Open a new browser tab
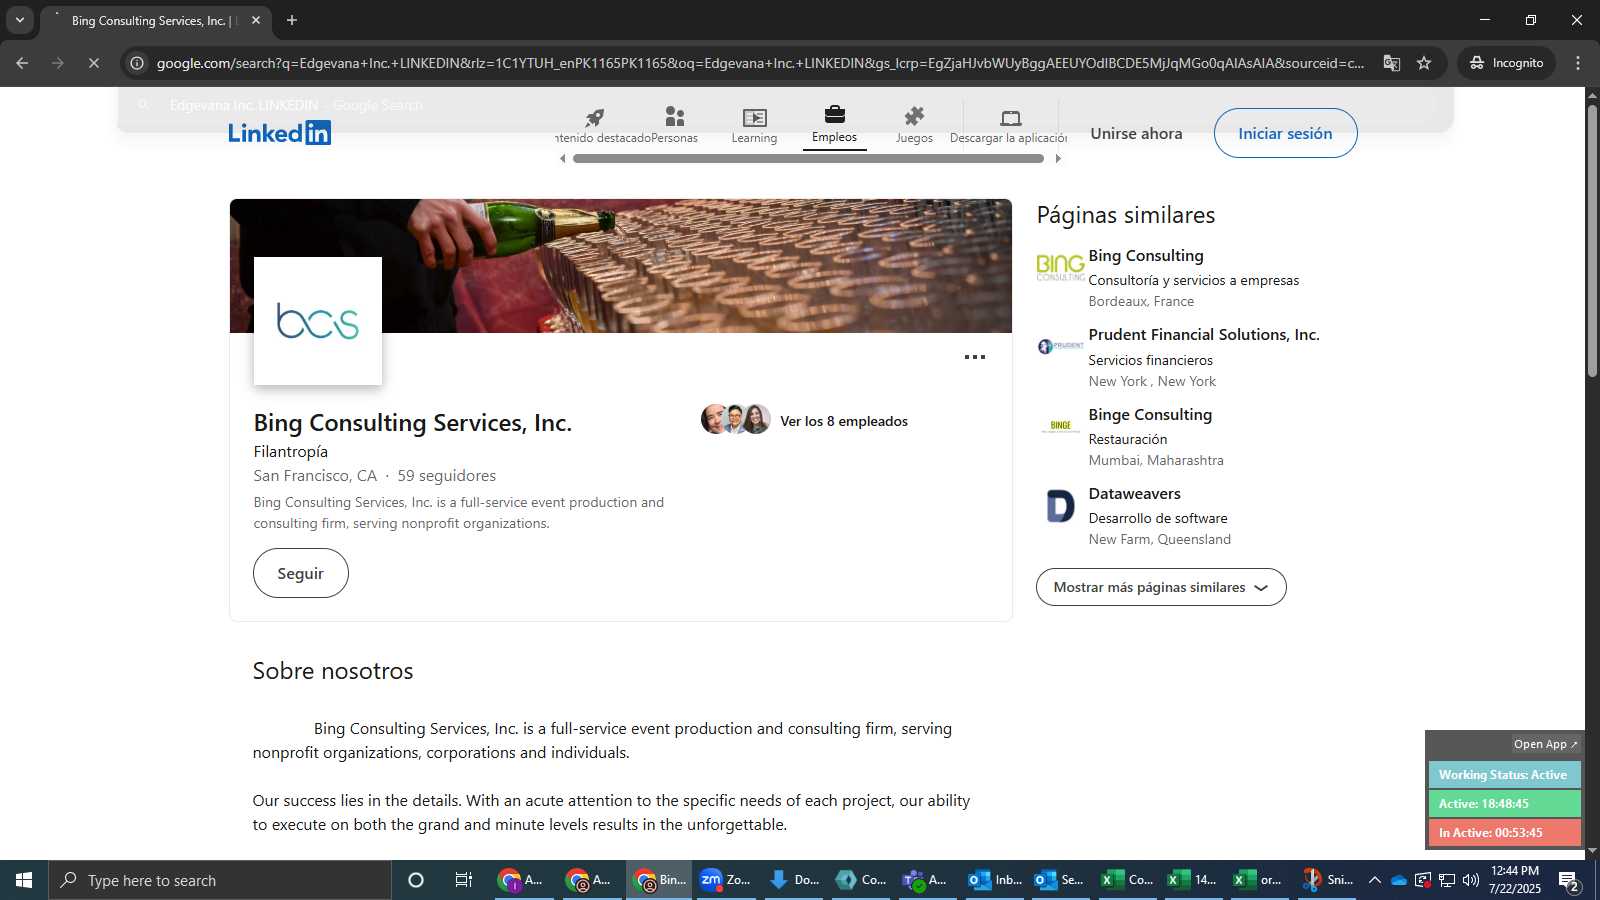Viewport: 1600px width, 900px height. pos(292,20)
